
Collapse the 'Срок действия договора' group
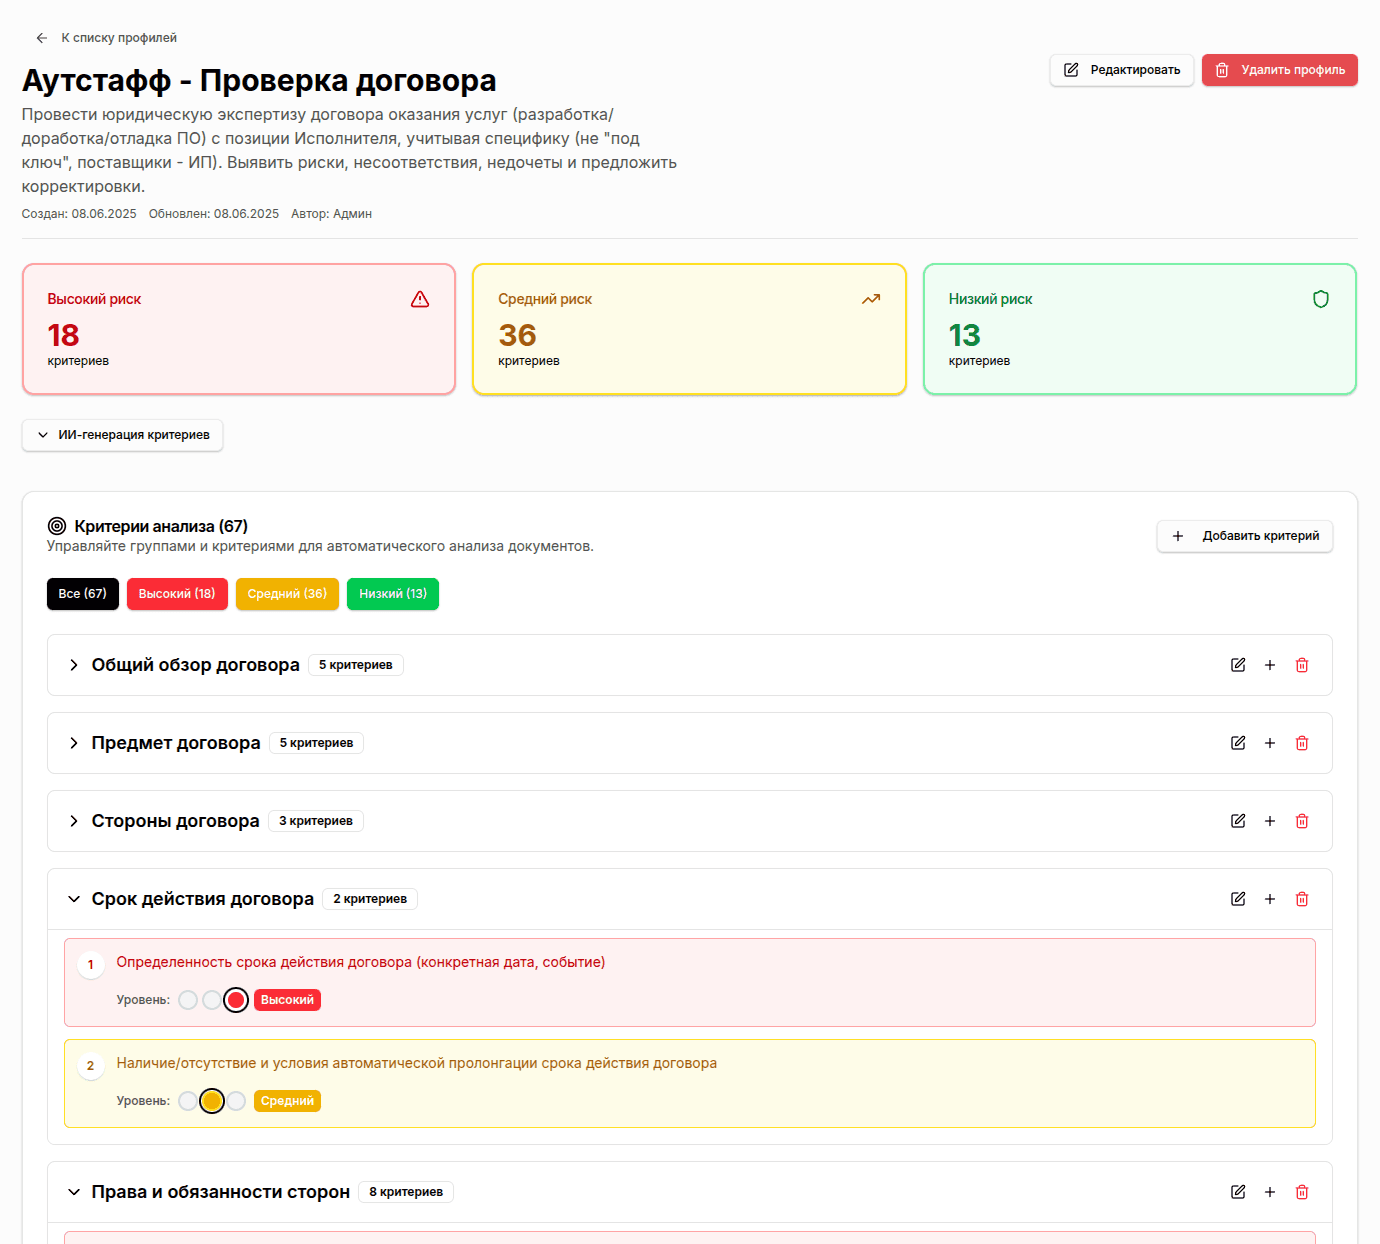click(x=74, y=899)
